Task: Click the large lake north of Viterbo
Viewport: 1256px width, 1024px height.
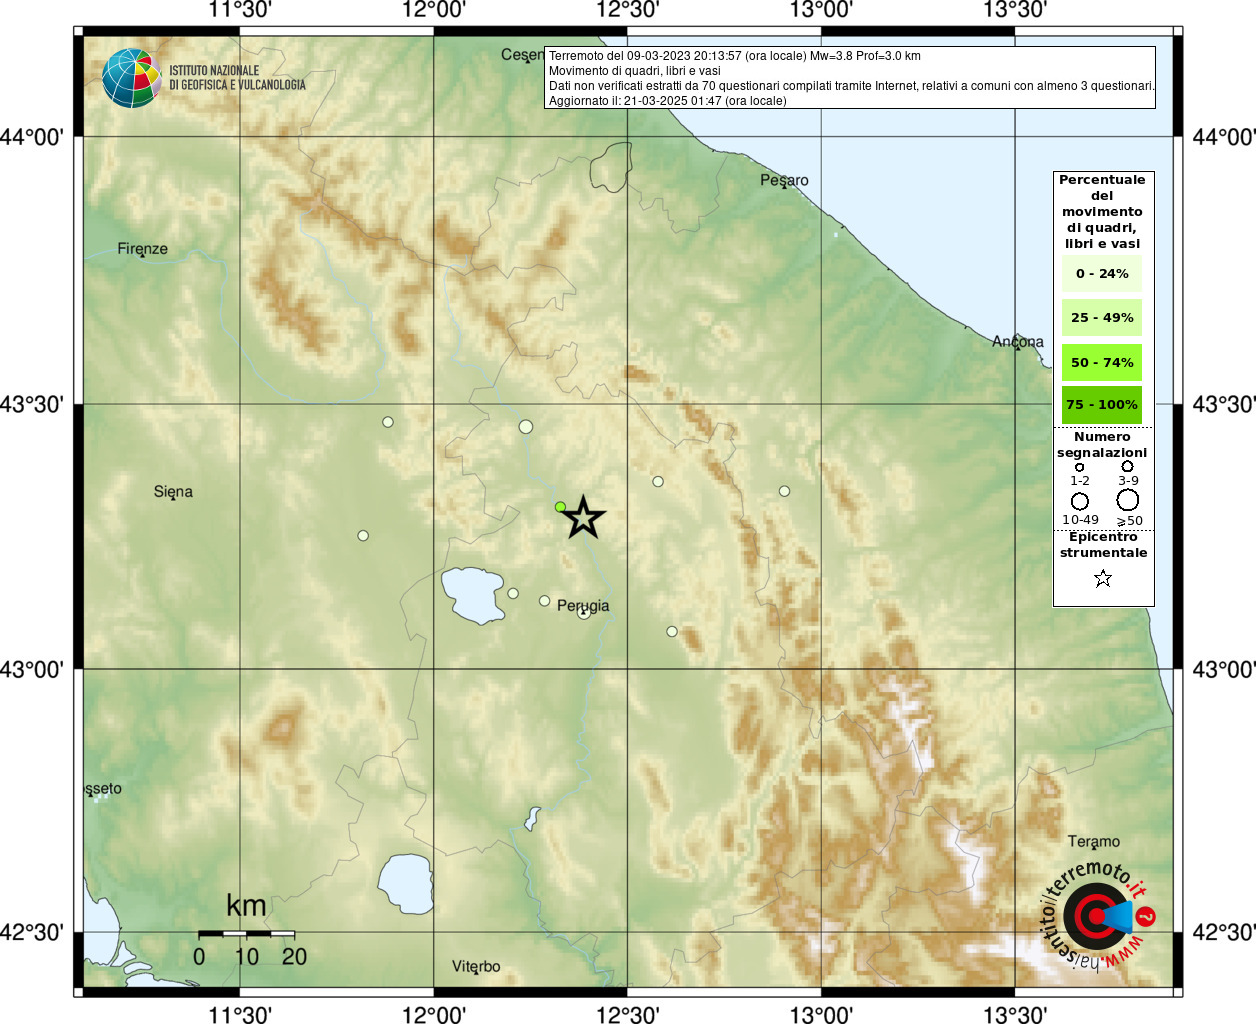Action: coord(405,884)
